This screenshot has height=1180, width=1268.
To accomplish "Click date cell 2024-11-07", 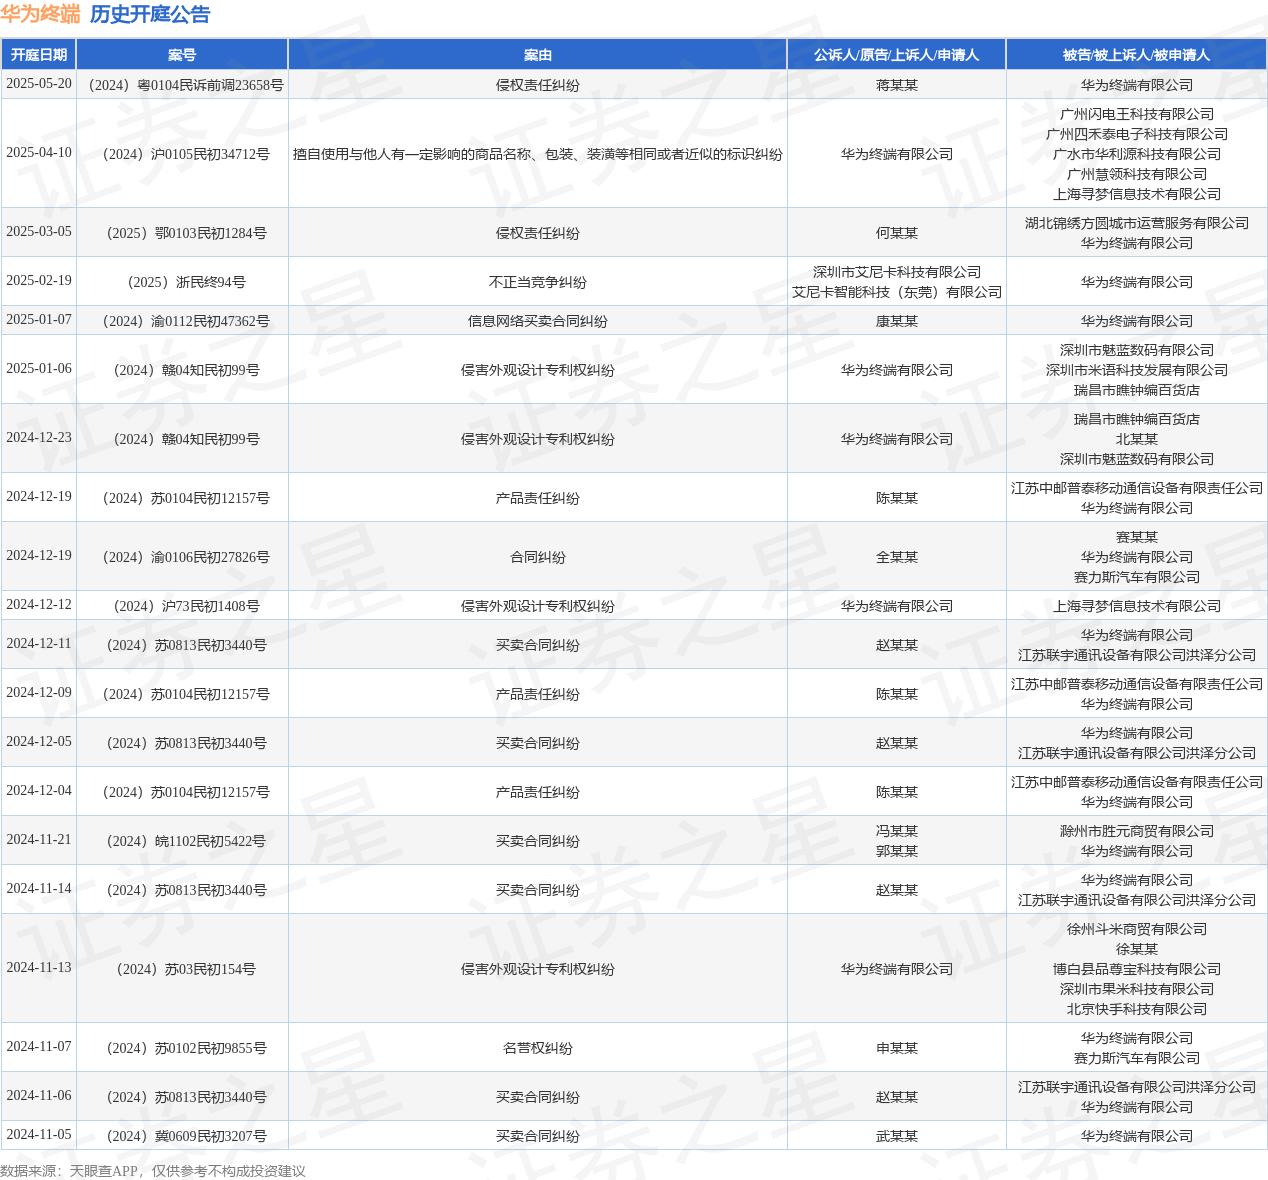I will click(39, 1047).
